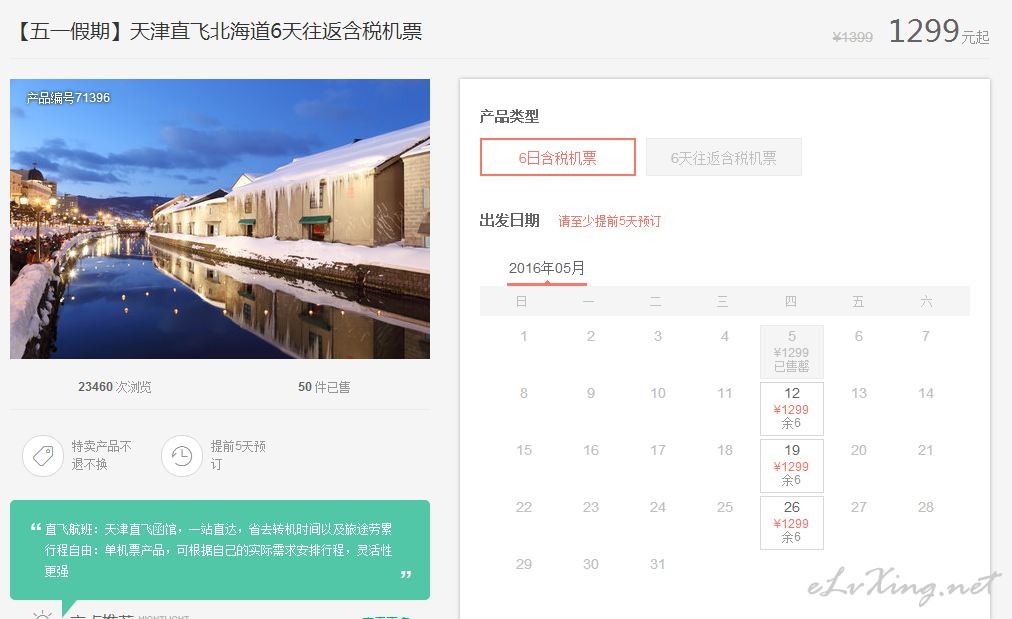
Task: Click the 出发日期 section heading
Action: (x=509, y=221)
